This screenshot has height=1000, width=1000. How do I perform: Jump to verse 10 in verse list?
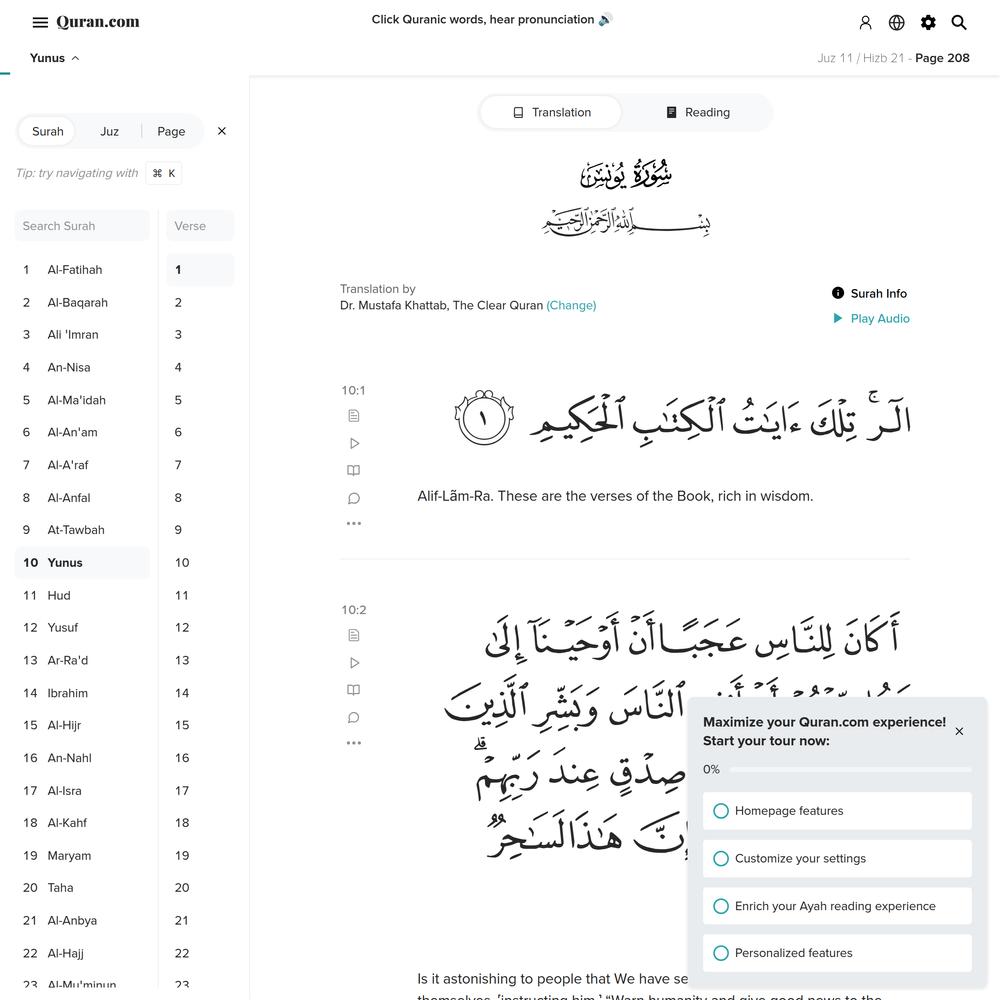[x=200, y=562]
